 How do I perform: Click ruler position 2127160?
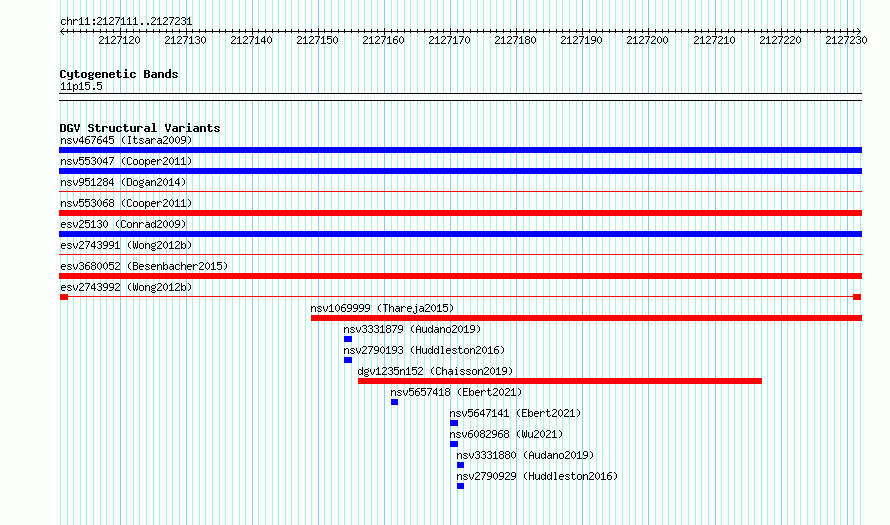click(383, 40)
